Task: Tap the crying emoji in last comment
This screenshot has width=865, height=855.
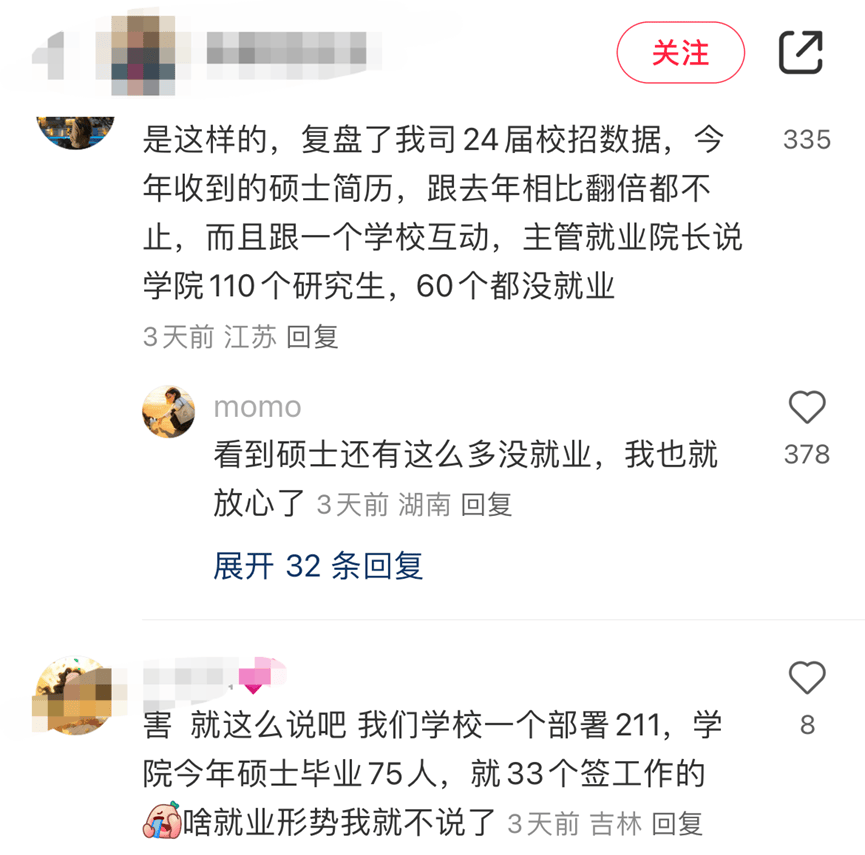Action: click(x=162, y=821)
